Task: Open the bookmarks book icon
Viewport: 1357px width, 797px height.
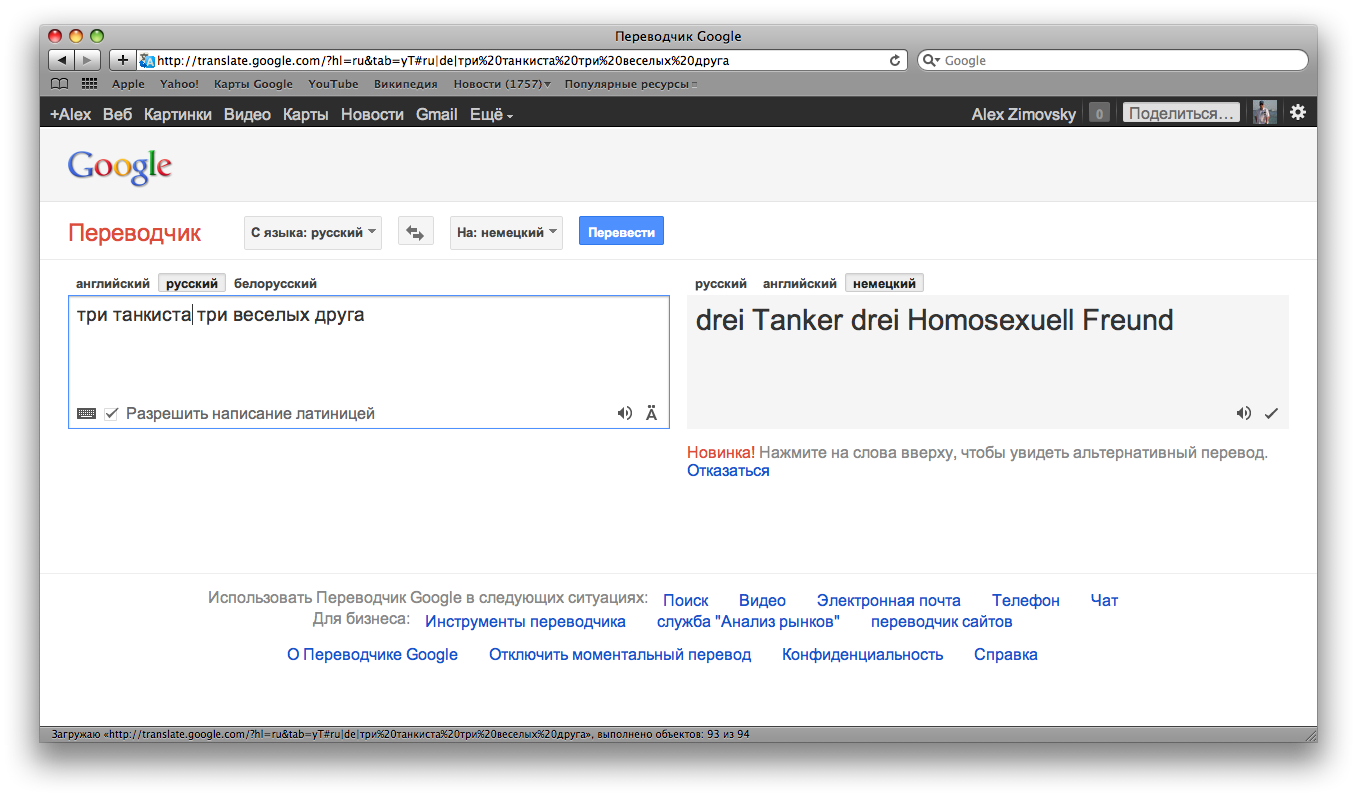Action: click(60, 84)
